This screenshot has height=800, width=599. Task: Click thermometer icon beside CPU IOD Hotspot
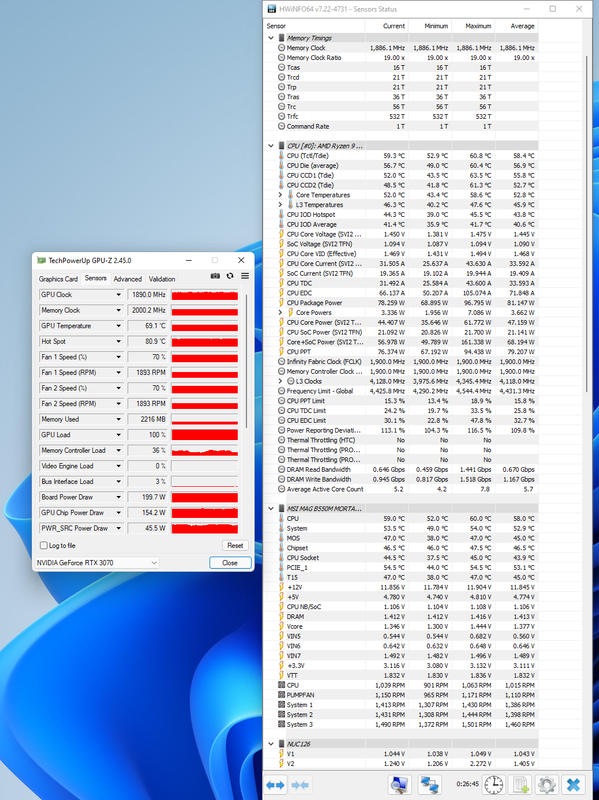281,214
